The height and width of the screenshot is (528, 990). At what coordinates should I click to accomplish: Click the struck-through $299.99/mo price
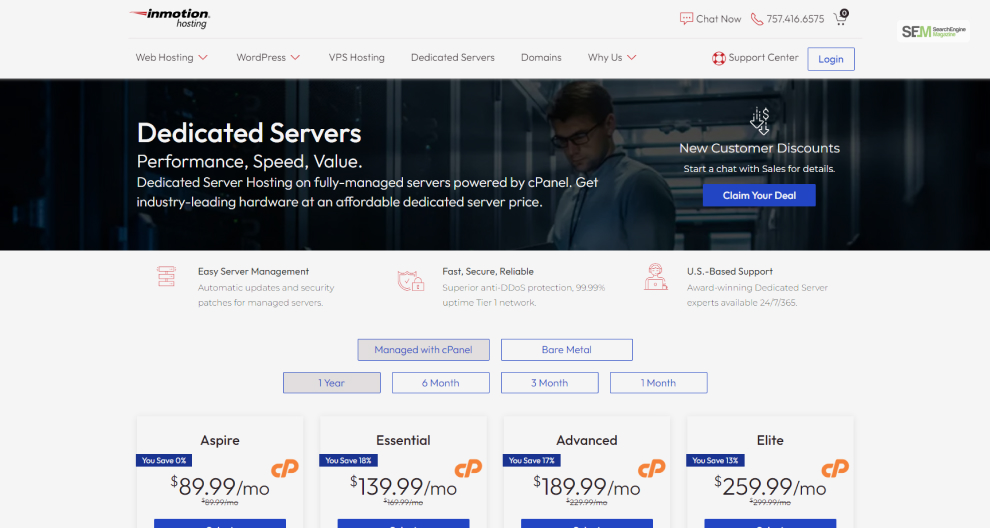tap(770, 503)
